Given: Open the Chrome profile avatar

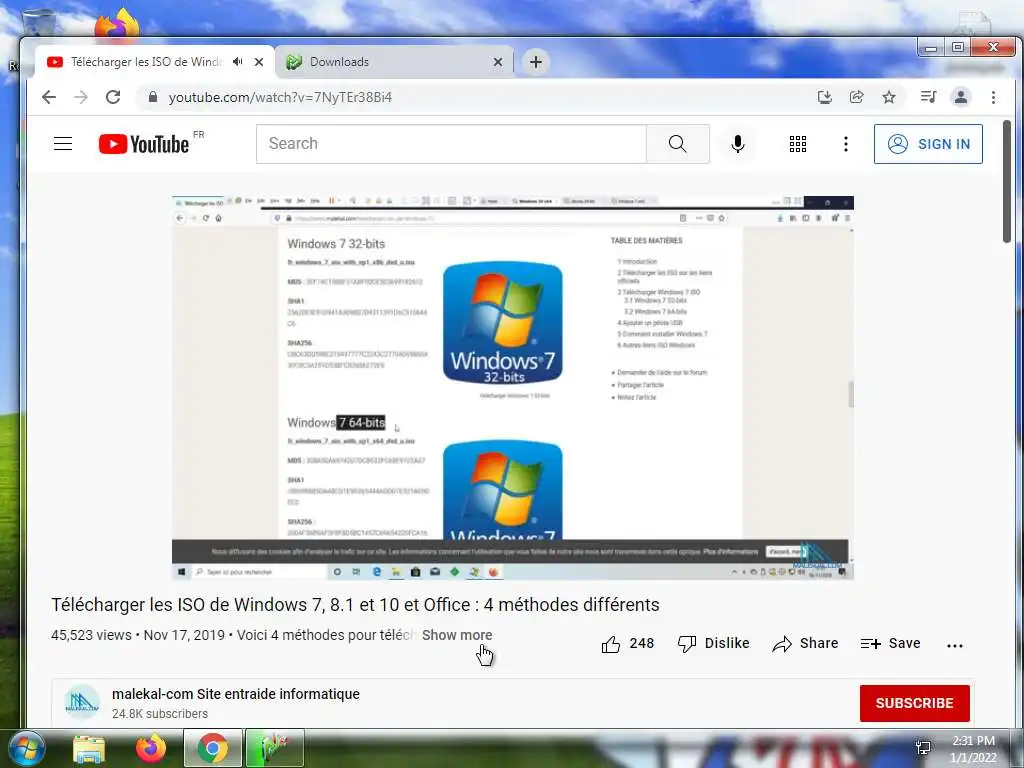Looking at the screenshot, I should (961, 97).
